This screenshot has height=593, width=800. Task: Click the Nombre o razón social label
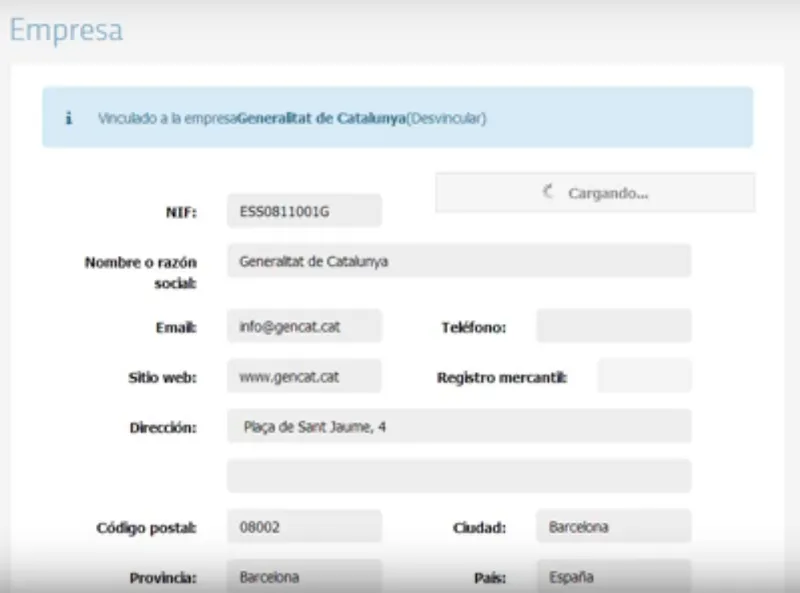[x=140, y=272]
